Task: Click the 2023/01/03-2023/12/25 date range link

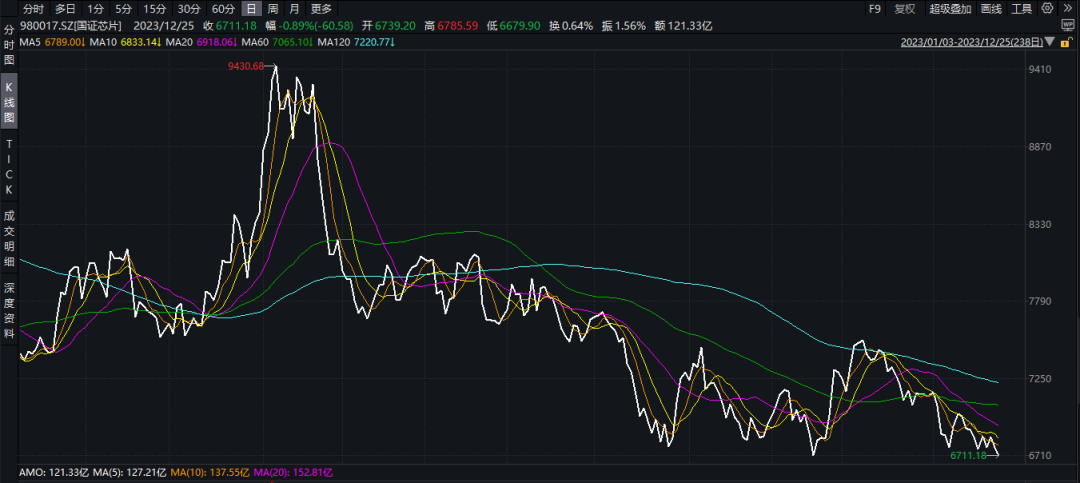Action: [971, 42]
